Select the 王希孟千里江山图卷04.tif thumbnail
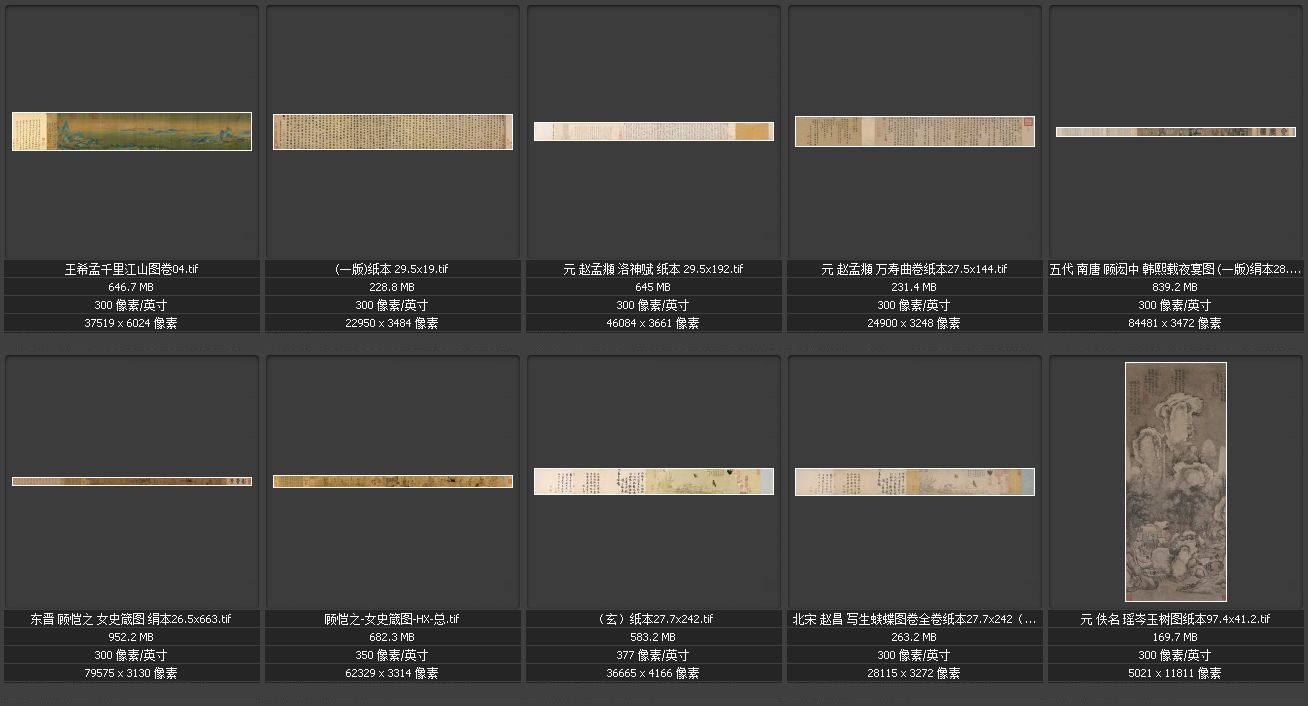Image resolution: width=1308 pixels, height=706 pixels. 131,131
